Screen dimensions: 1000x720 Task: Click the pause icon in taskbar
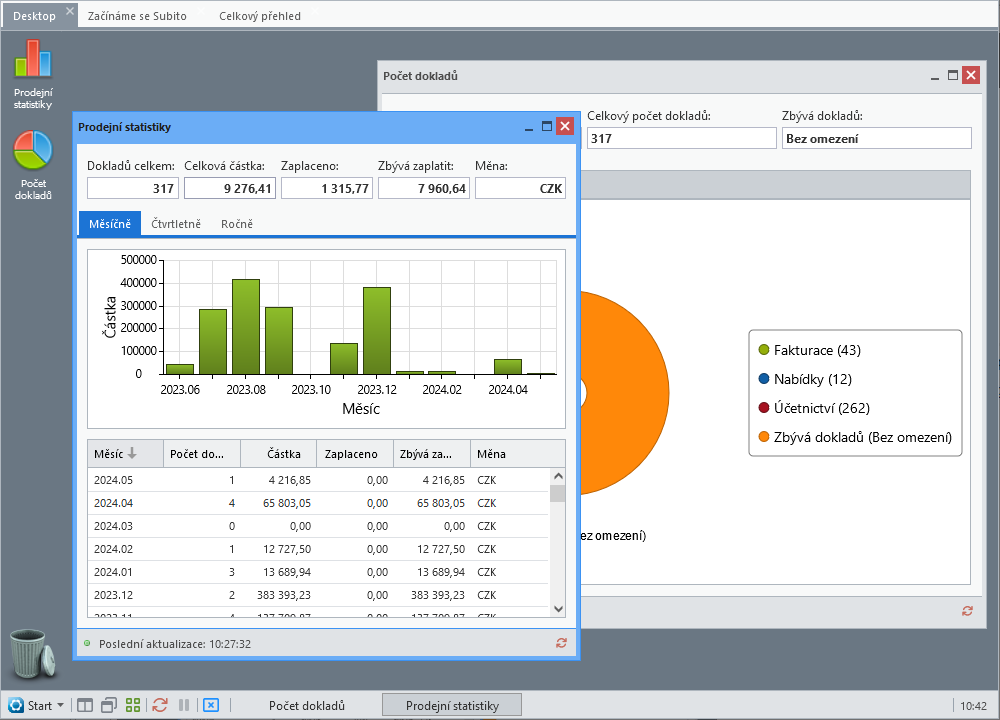[184, 705]
